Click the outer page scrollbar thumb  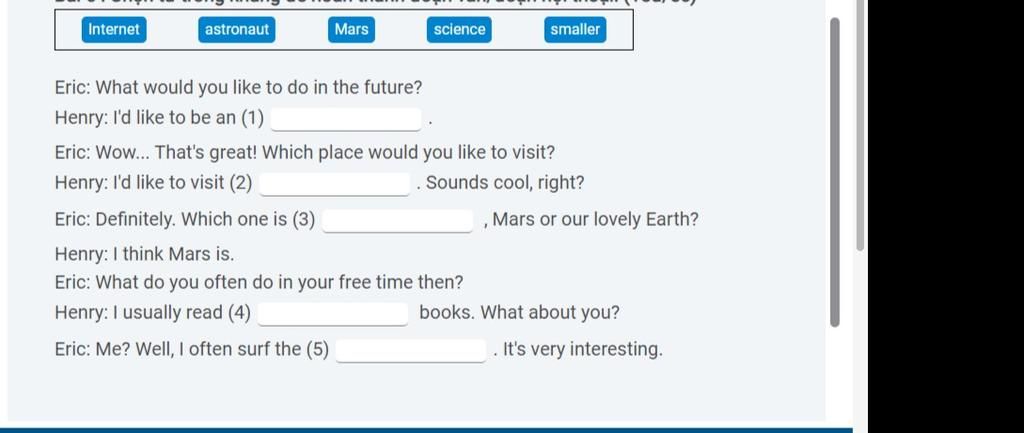click(860, 124)
